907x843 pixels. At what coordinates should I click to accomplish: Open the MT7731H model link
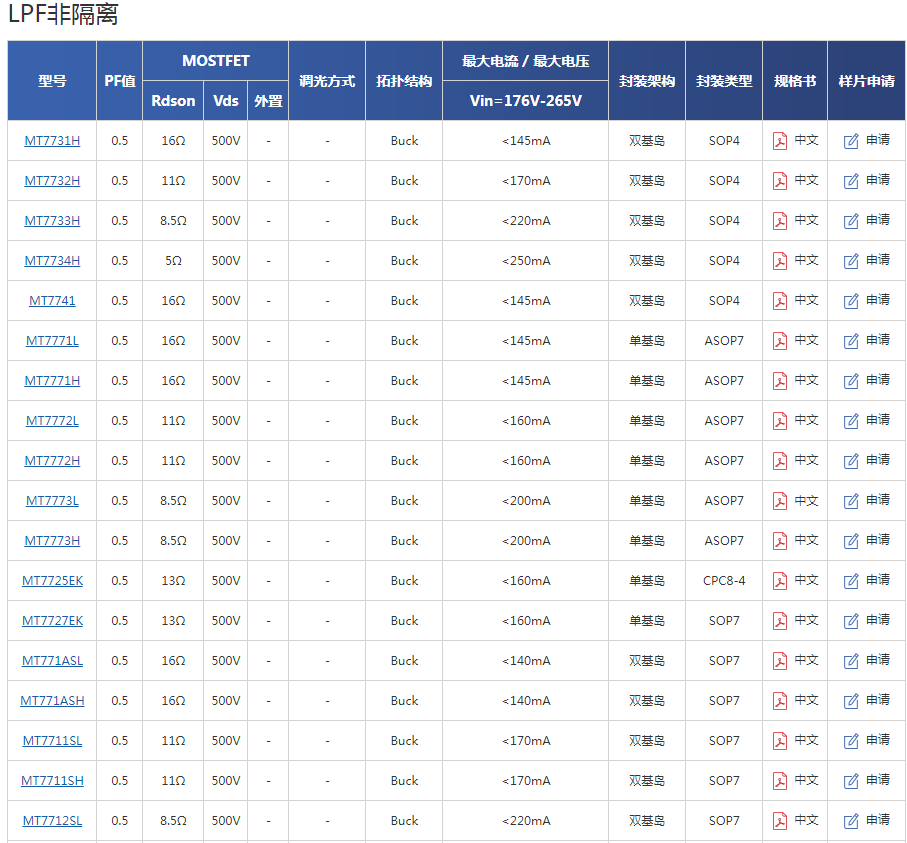click(52, 141)
